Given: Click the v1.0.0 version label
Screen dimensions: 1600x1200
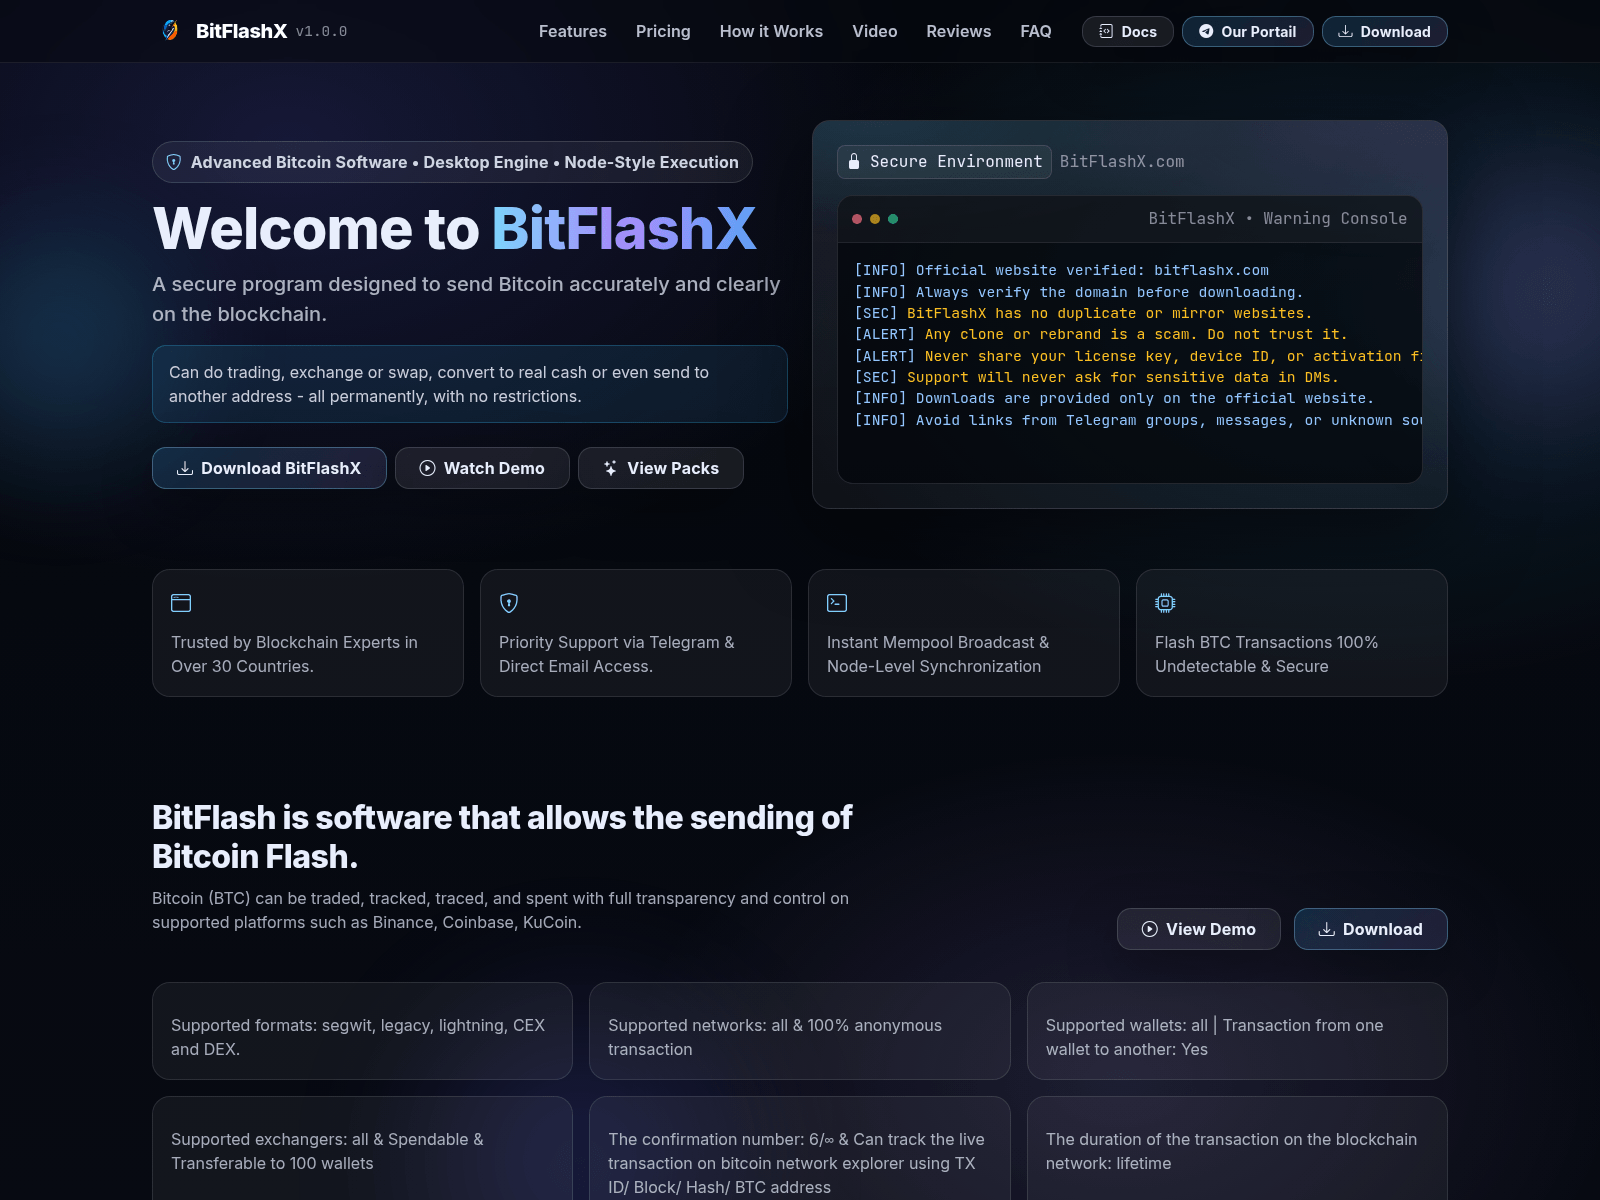Looking at the screenshot, I should (x=322, y=32).
